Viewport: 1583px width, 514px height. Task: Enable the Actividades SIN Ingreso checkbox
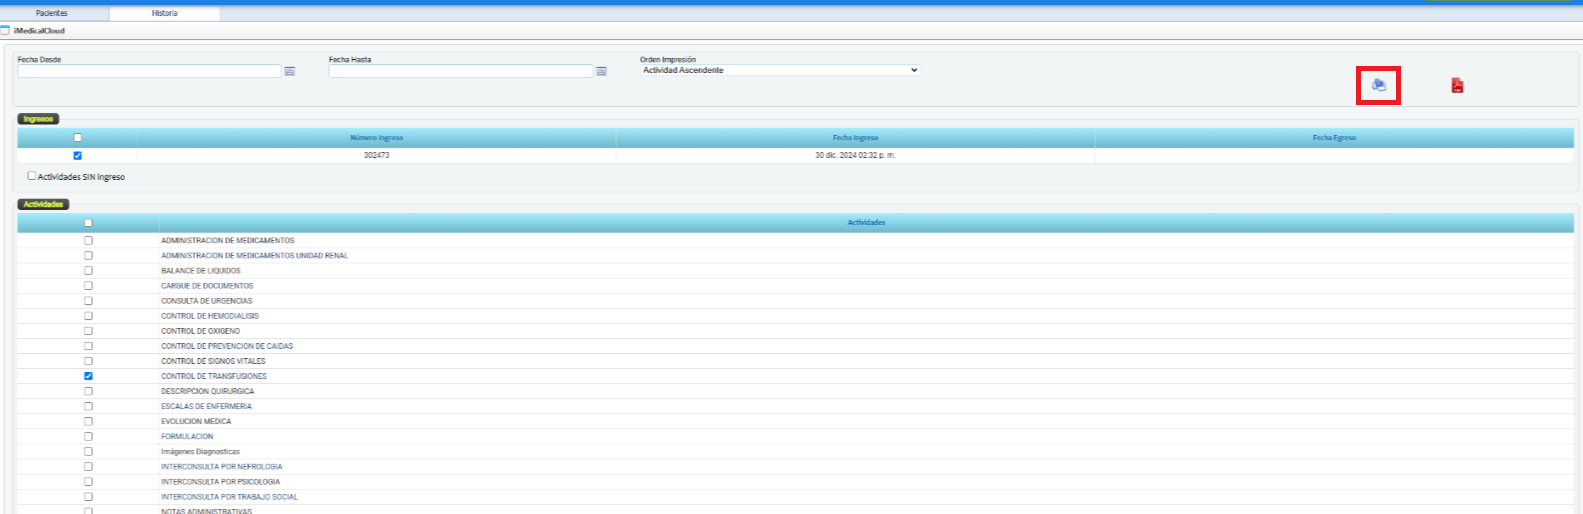(x=32, y=176)
